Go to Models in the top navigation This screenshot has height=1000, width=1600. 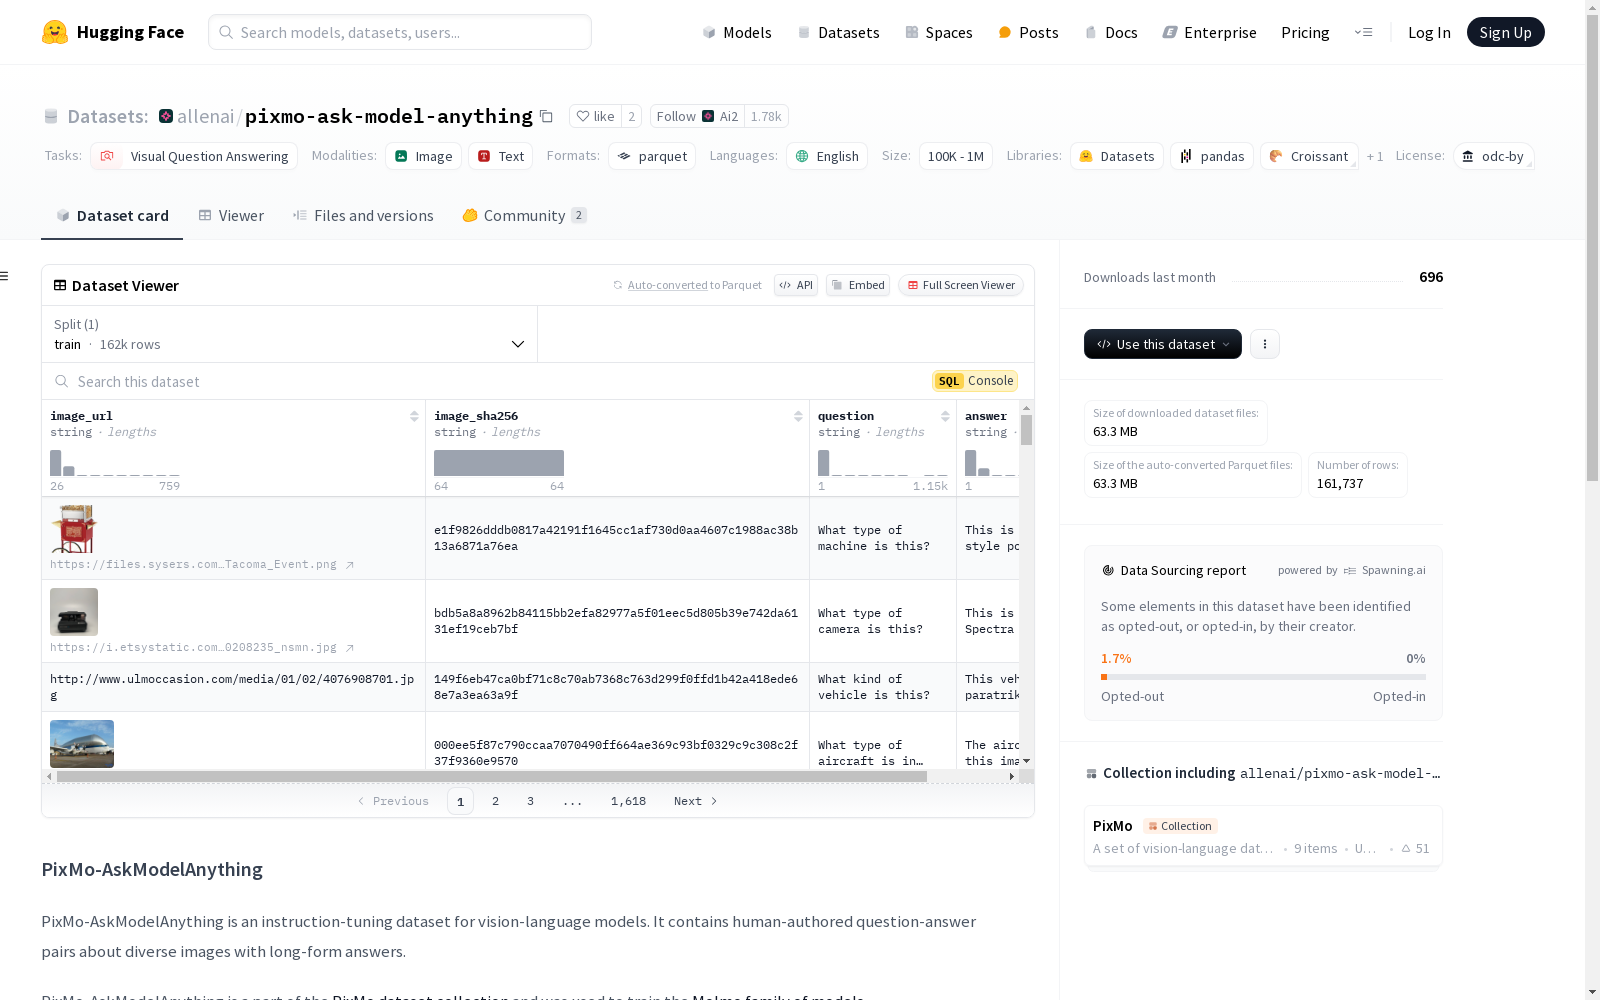(737, 32)
